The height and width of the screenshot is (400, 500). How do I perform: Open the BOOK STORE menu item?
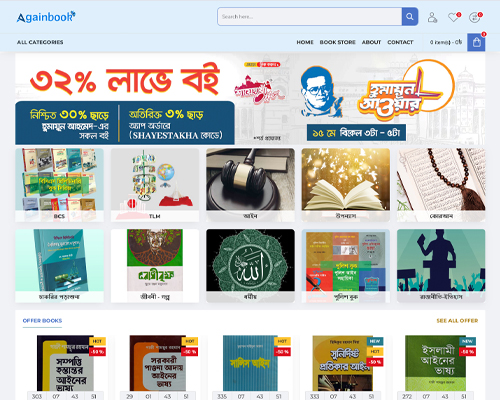(x=338, y=42)
